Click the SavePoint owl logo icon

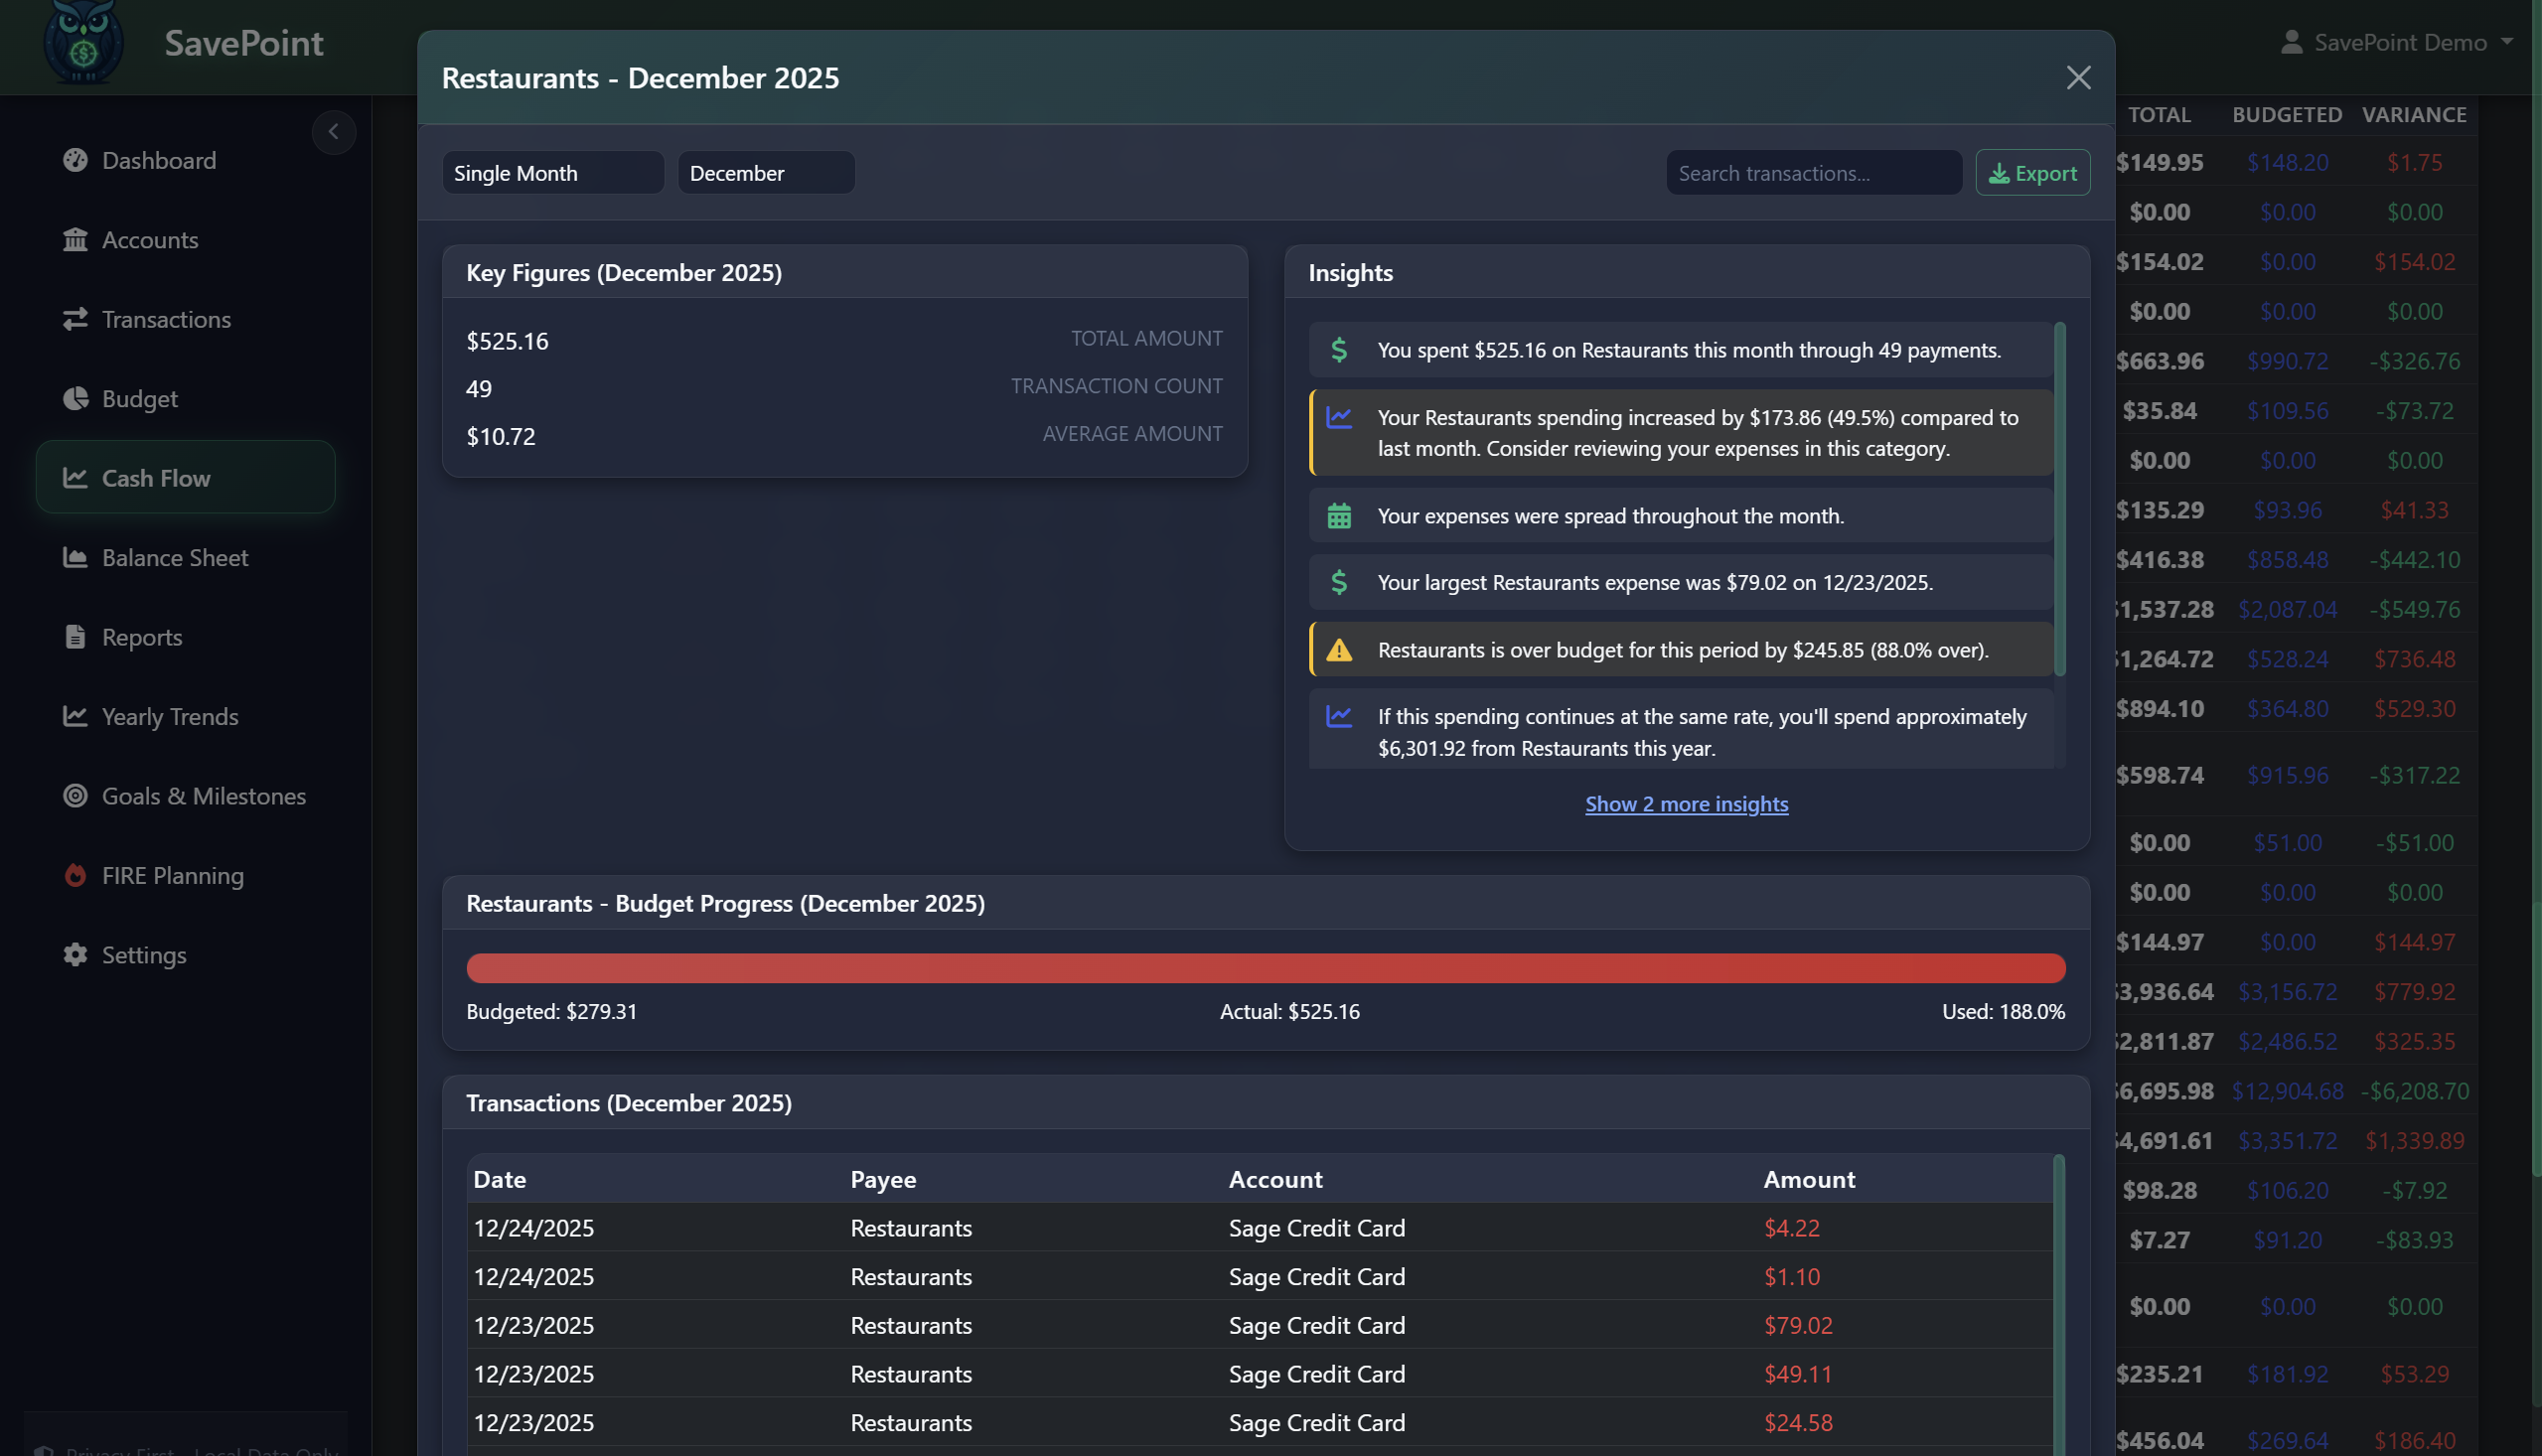(x=83, y=42)
